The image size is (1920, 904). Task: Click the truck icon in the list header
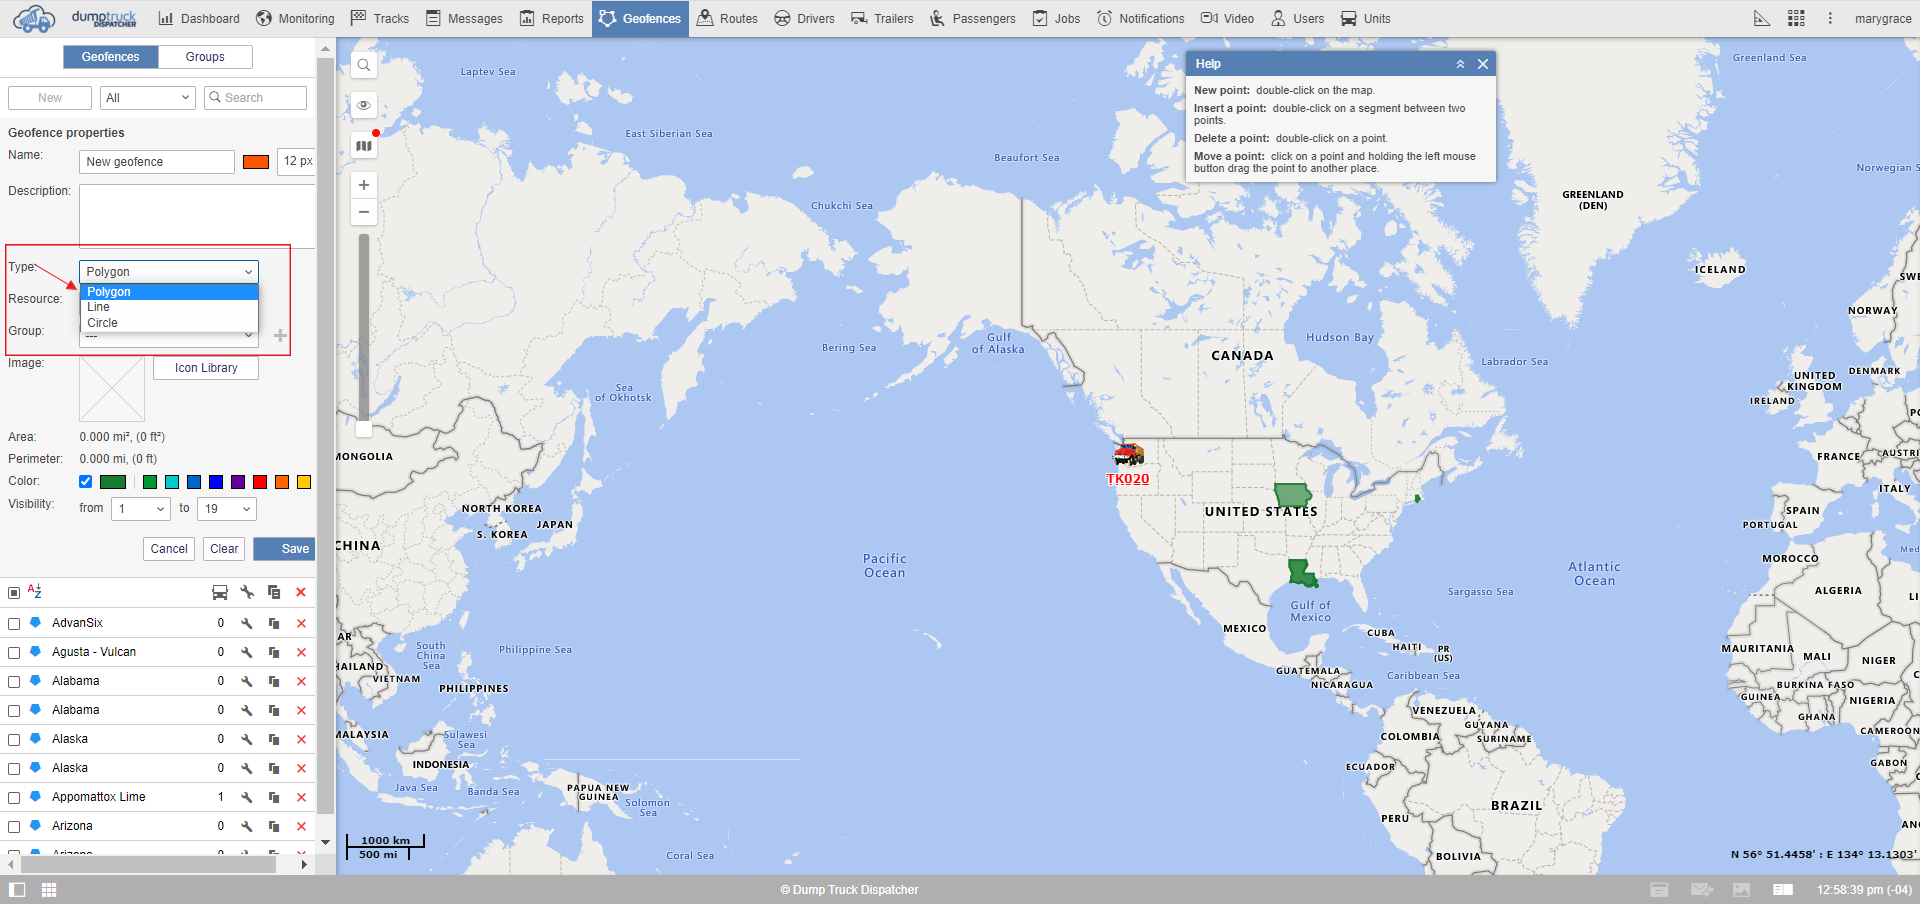pyautogui.click(x=220, y=592)
